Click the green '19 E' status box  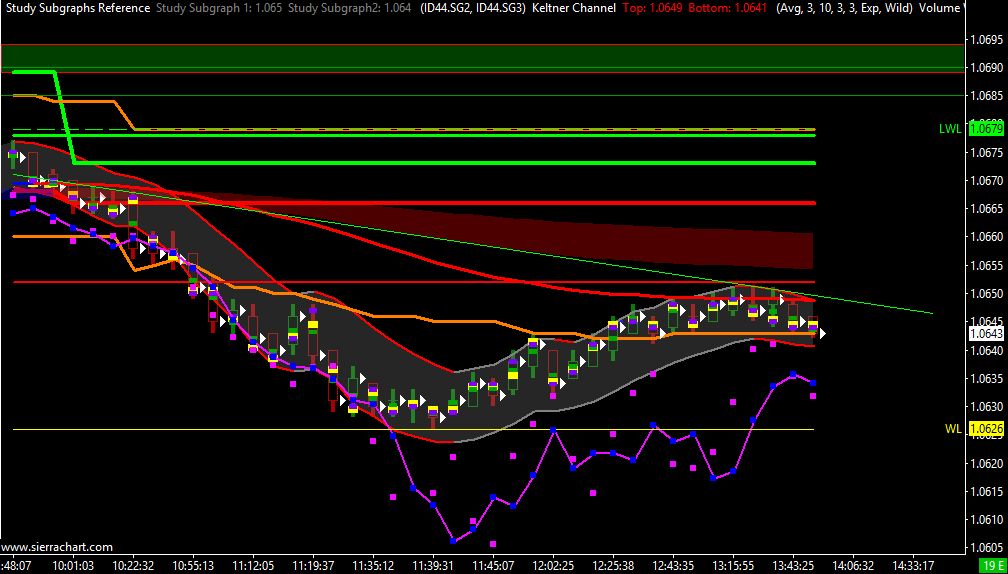993,565
